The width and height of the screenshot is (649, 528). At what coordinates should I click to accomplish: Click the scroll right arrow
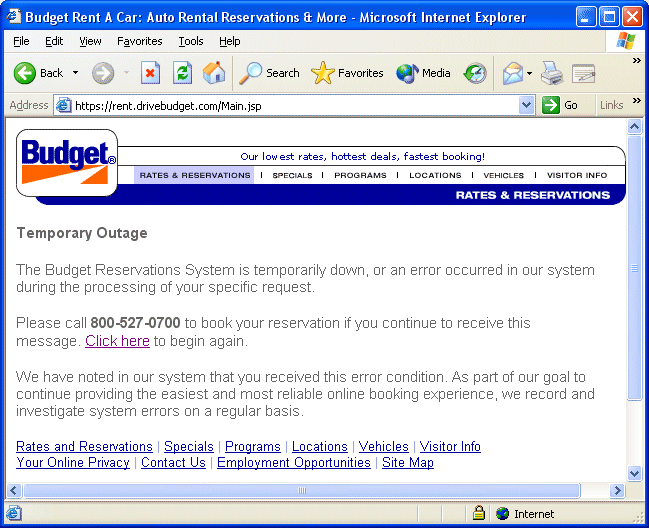coord(617,490)
